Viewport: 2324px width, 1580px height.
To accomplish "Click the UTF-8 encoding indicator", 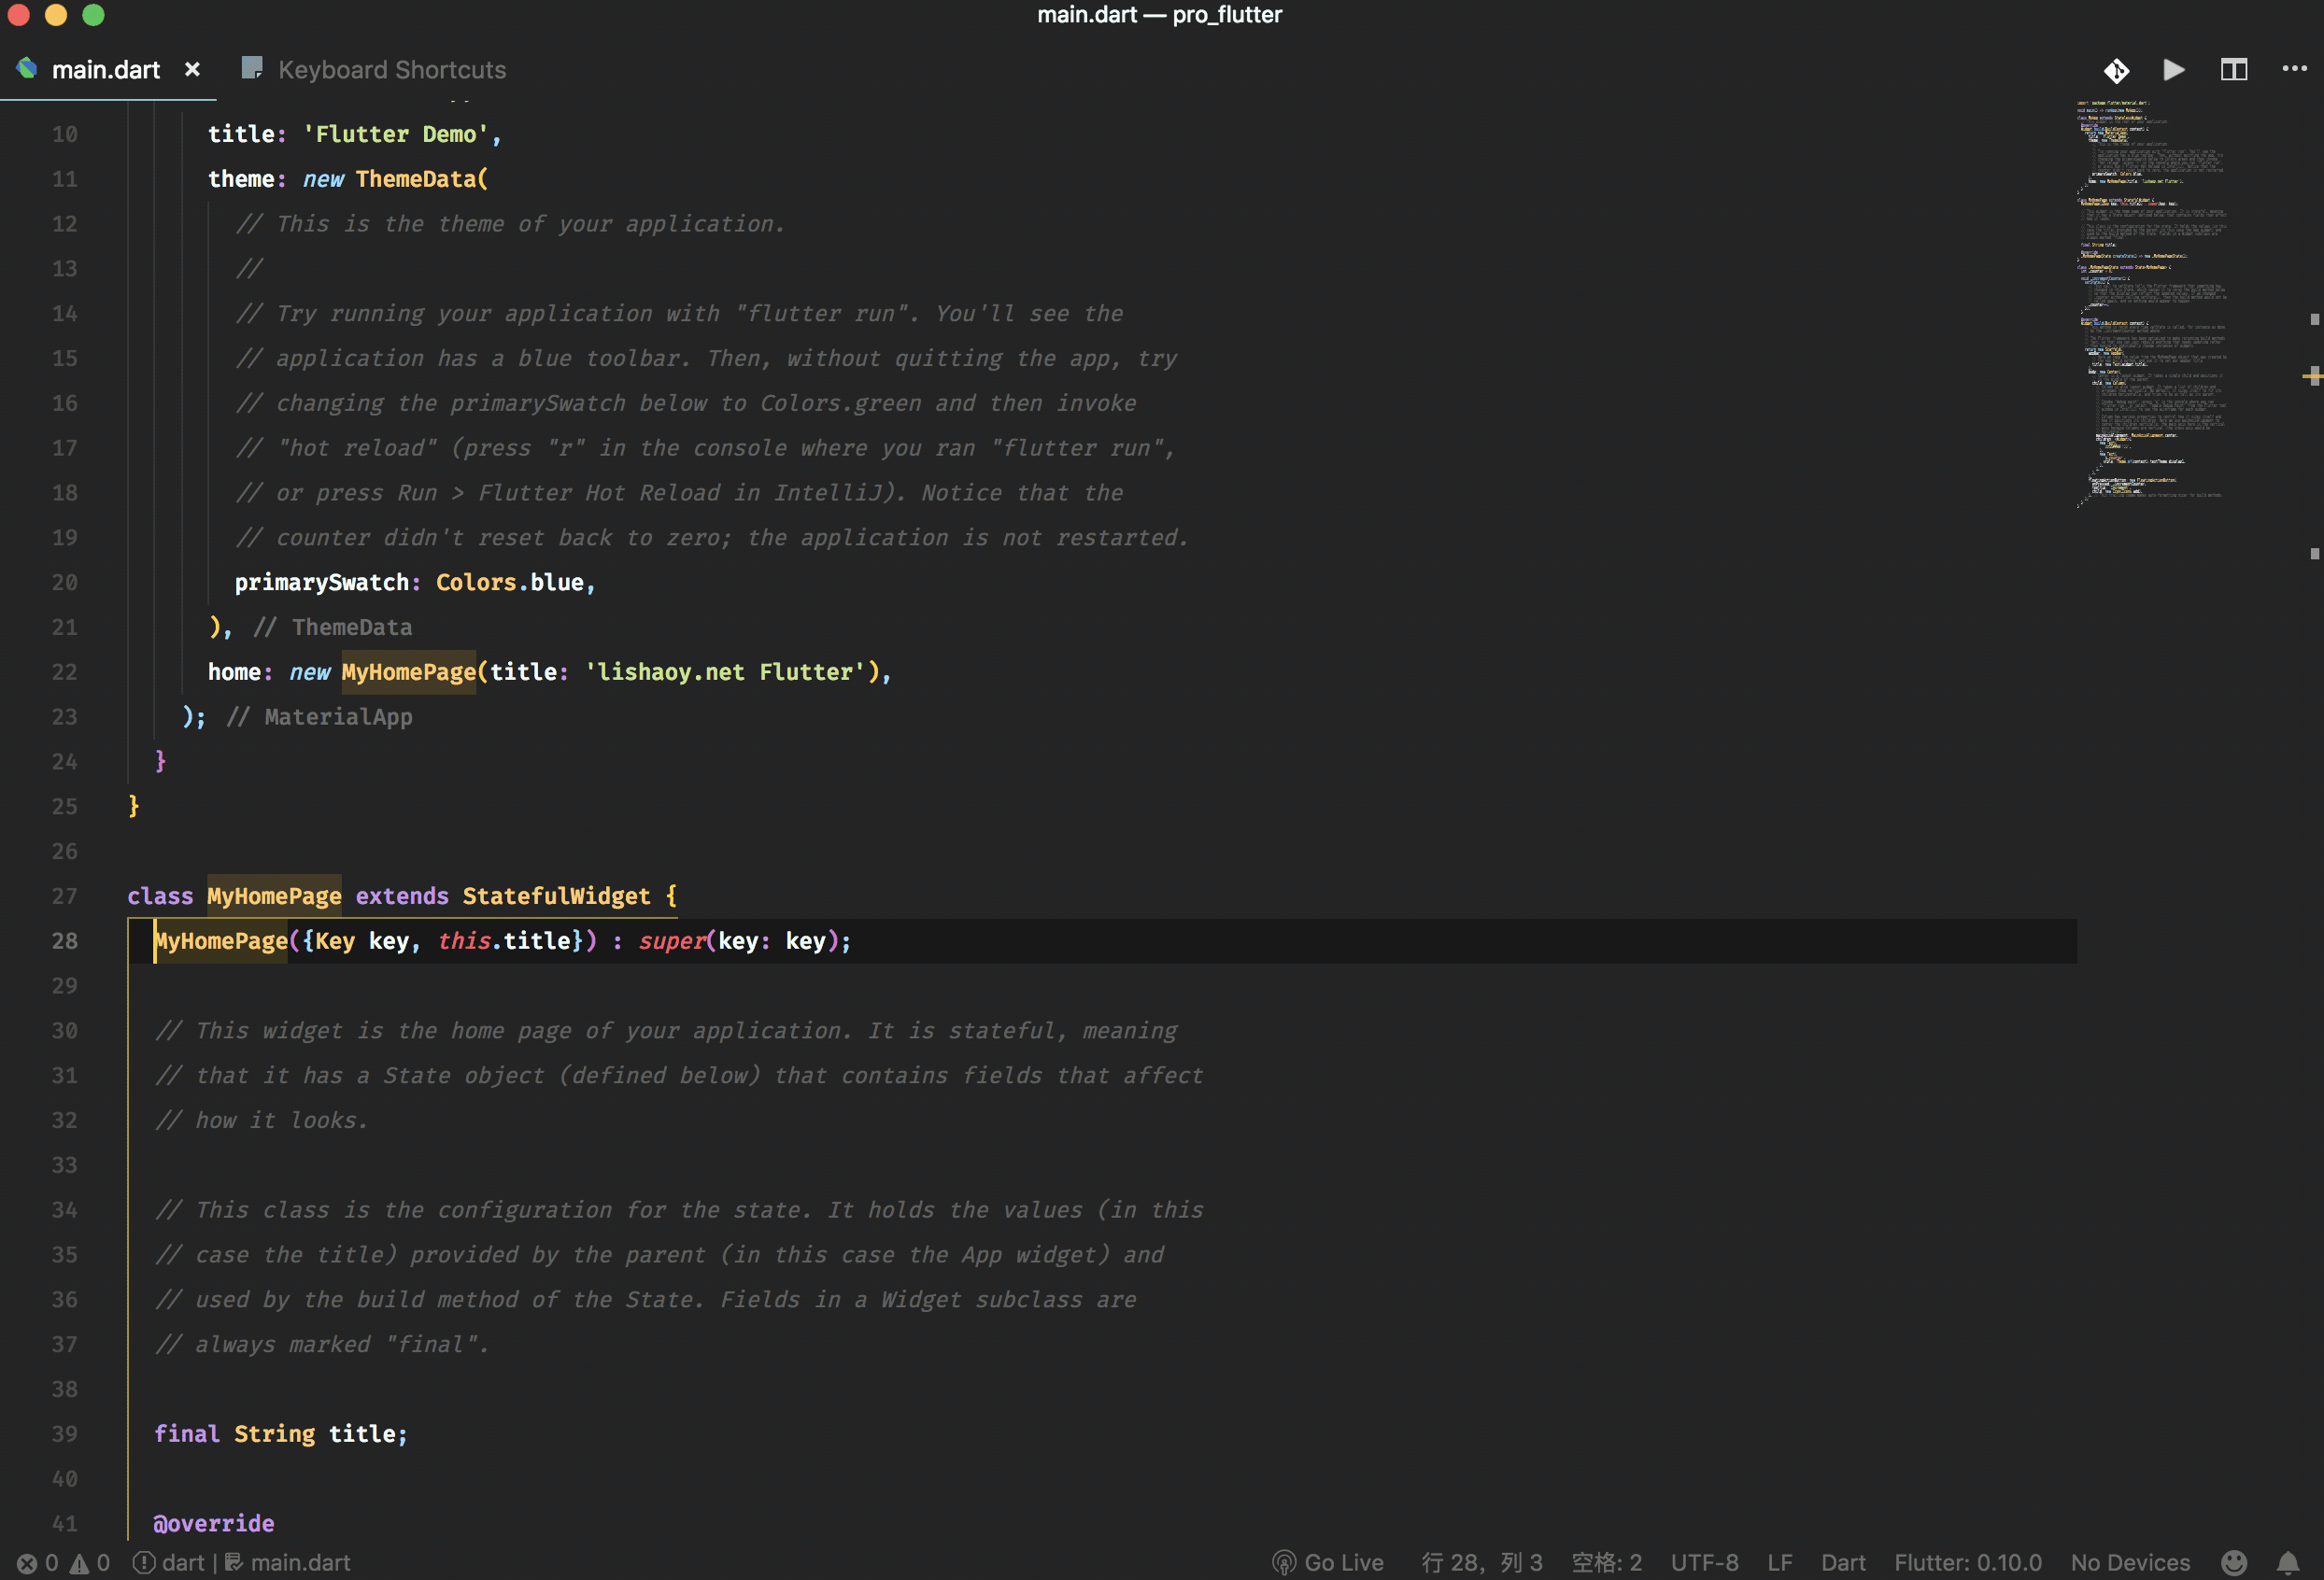I will (1704, 1559).
